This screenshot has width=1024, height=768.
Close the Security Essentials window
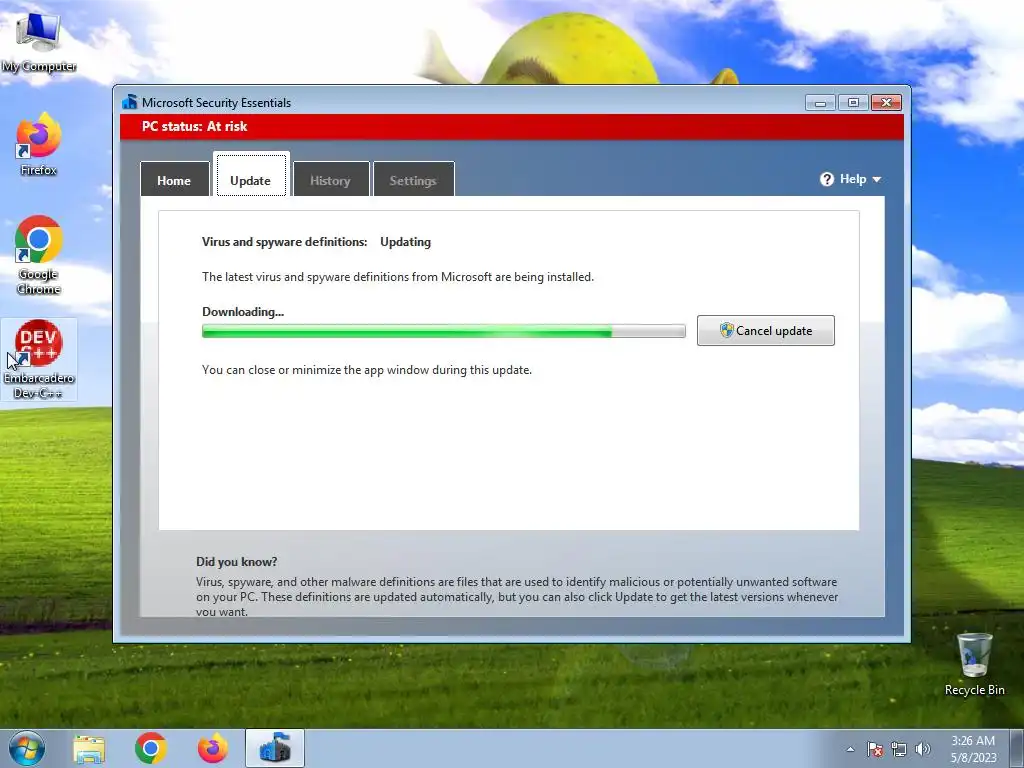[x=886, y=103]
